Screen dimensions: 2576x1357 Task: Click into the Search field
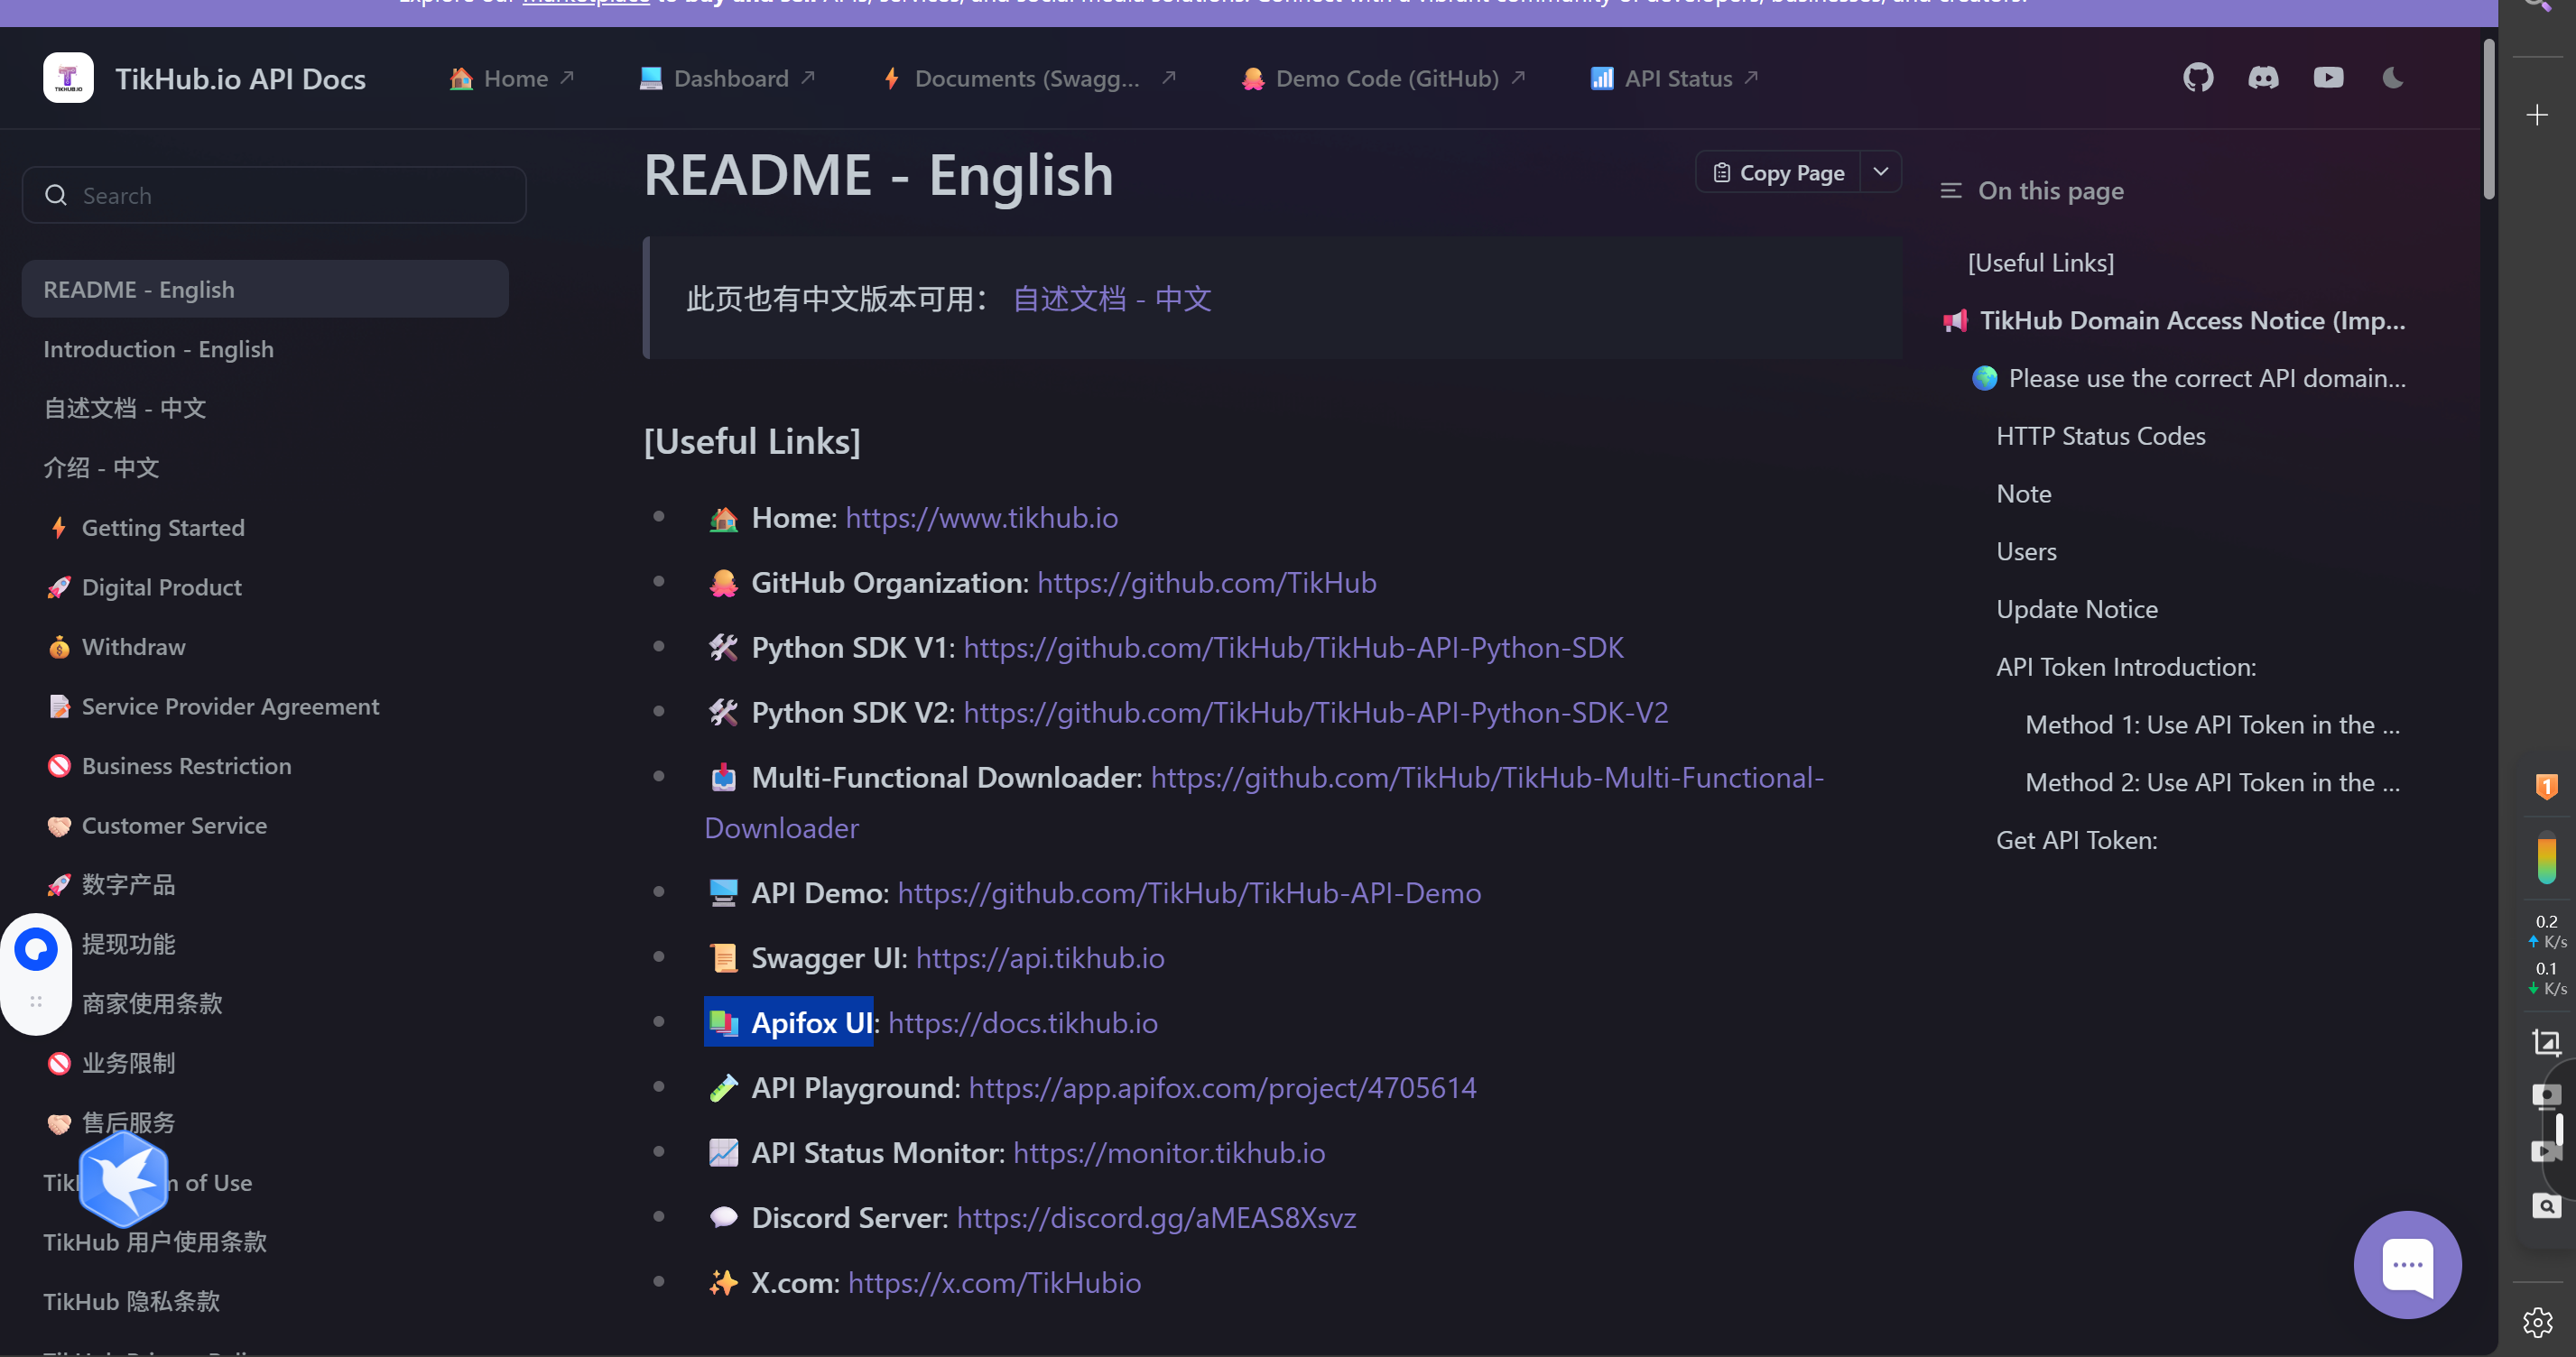274,196
